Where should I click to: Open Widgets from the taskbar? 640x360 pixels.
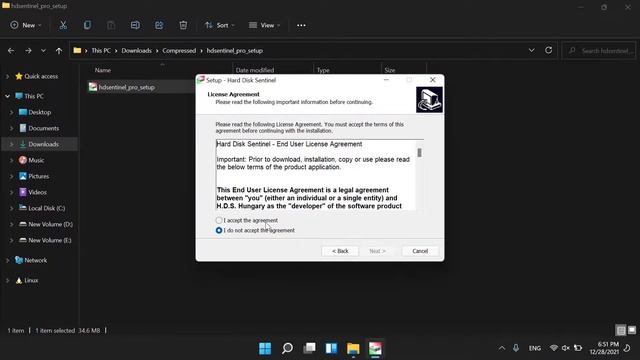331,348
